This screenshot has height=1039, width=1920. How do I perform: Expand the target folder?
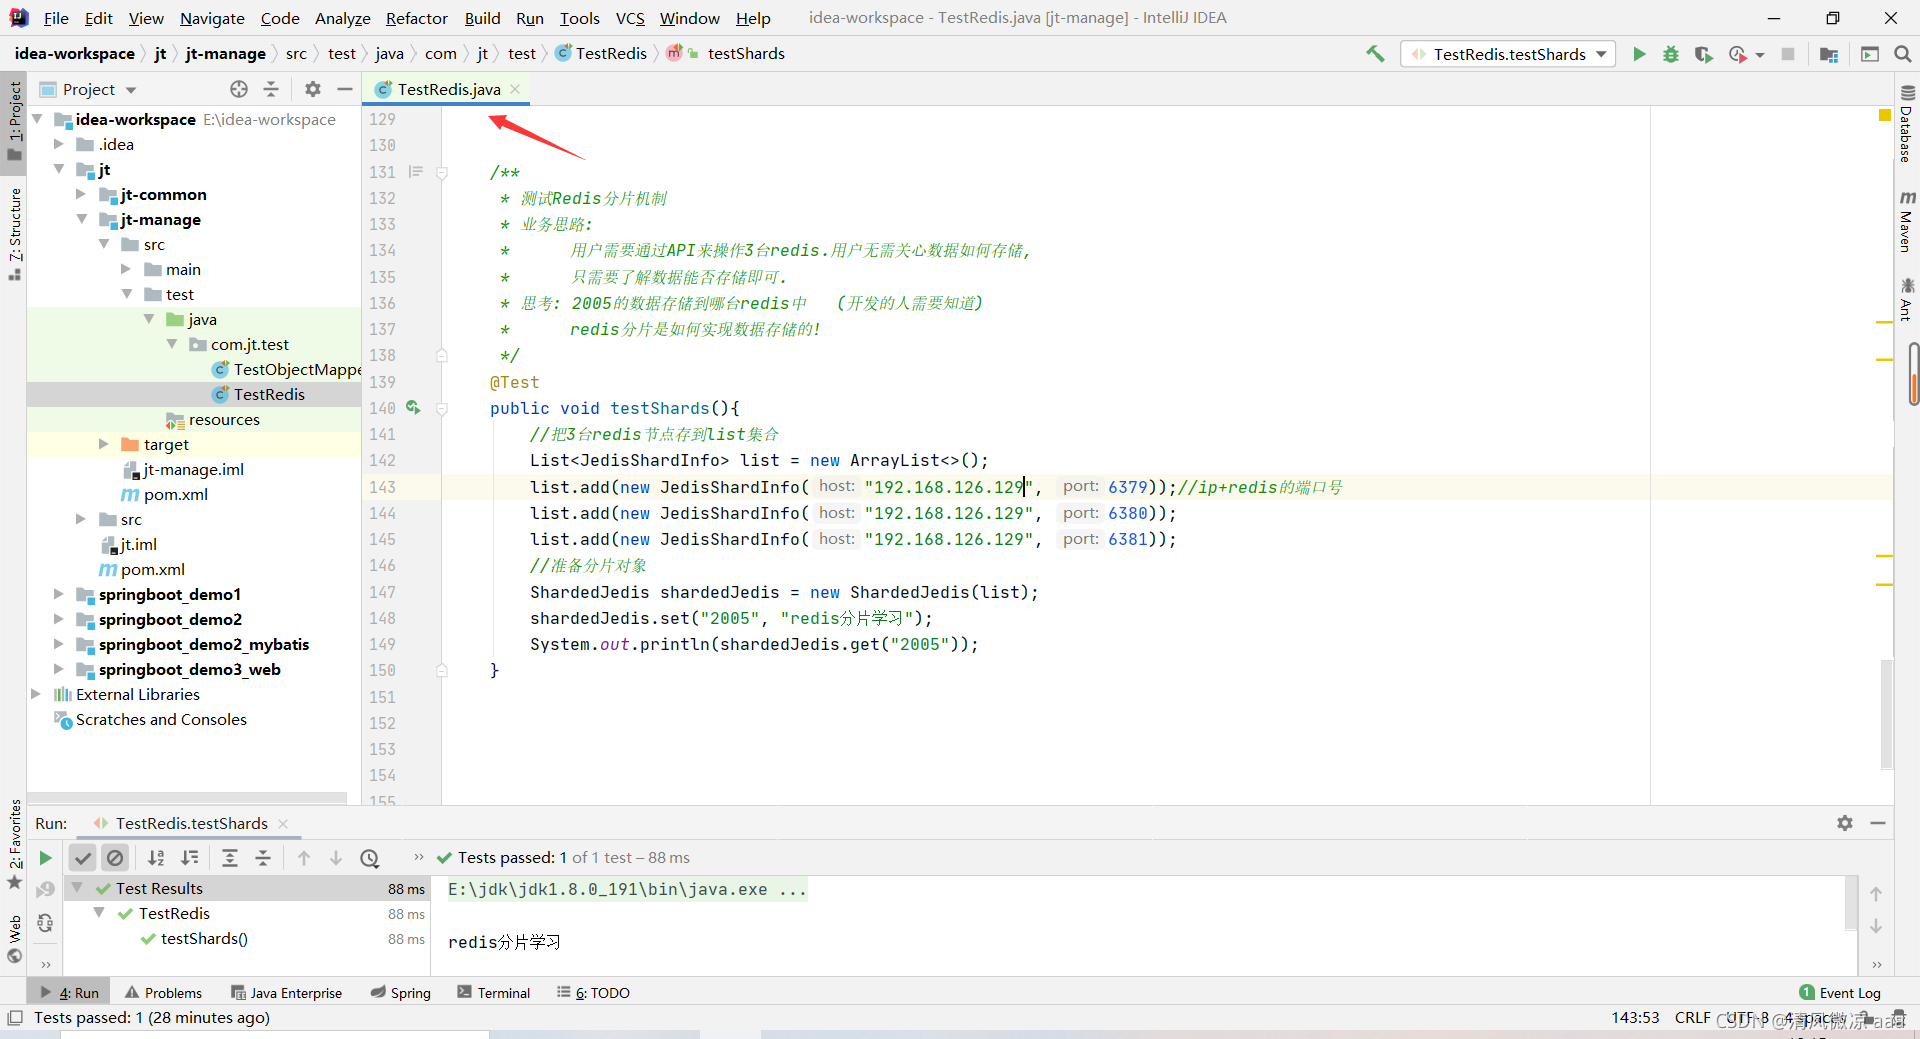pos(104,444)
